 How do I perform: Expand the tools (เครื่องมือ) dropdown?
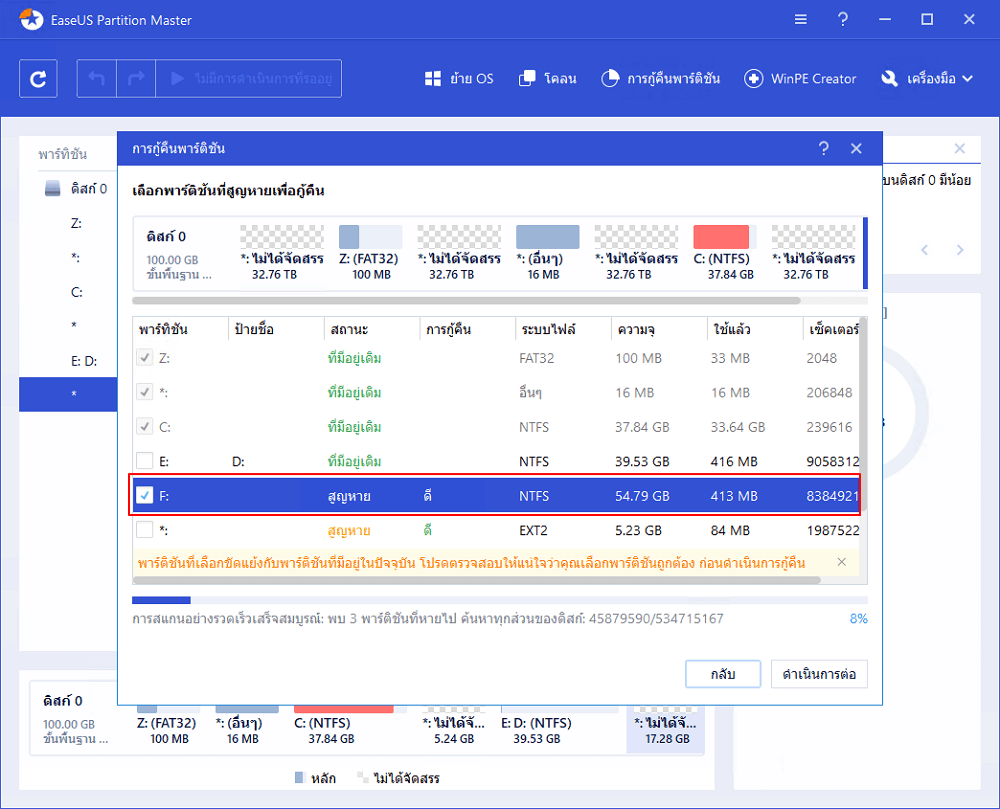coord(927,78)
